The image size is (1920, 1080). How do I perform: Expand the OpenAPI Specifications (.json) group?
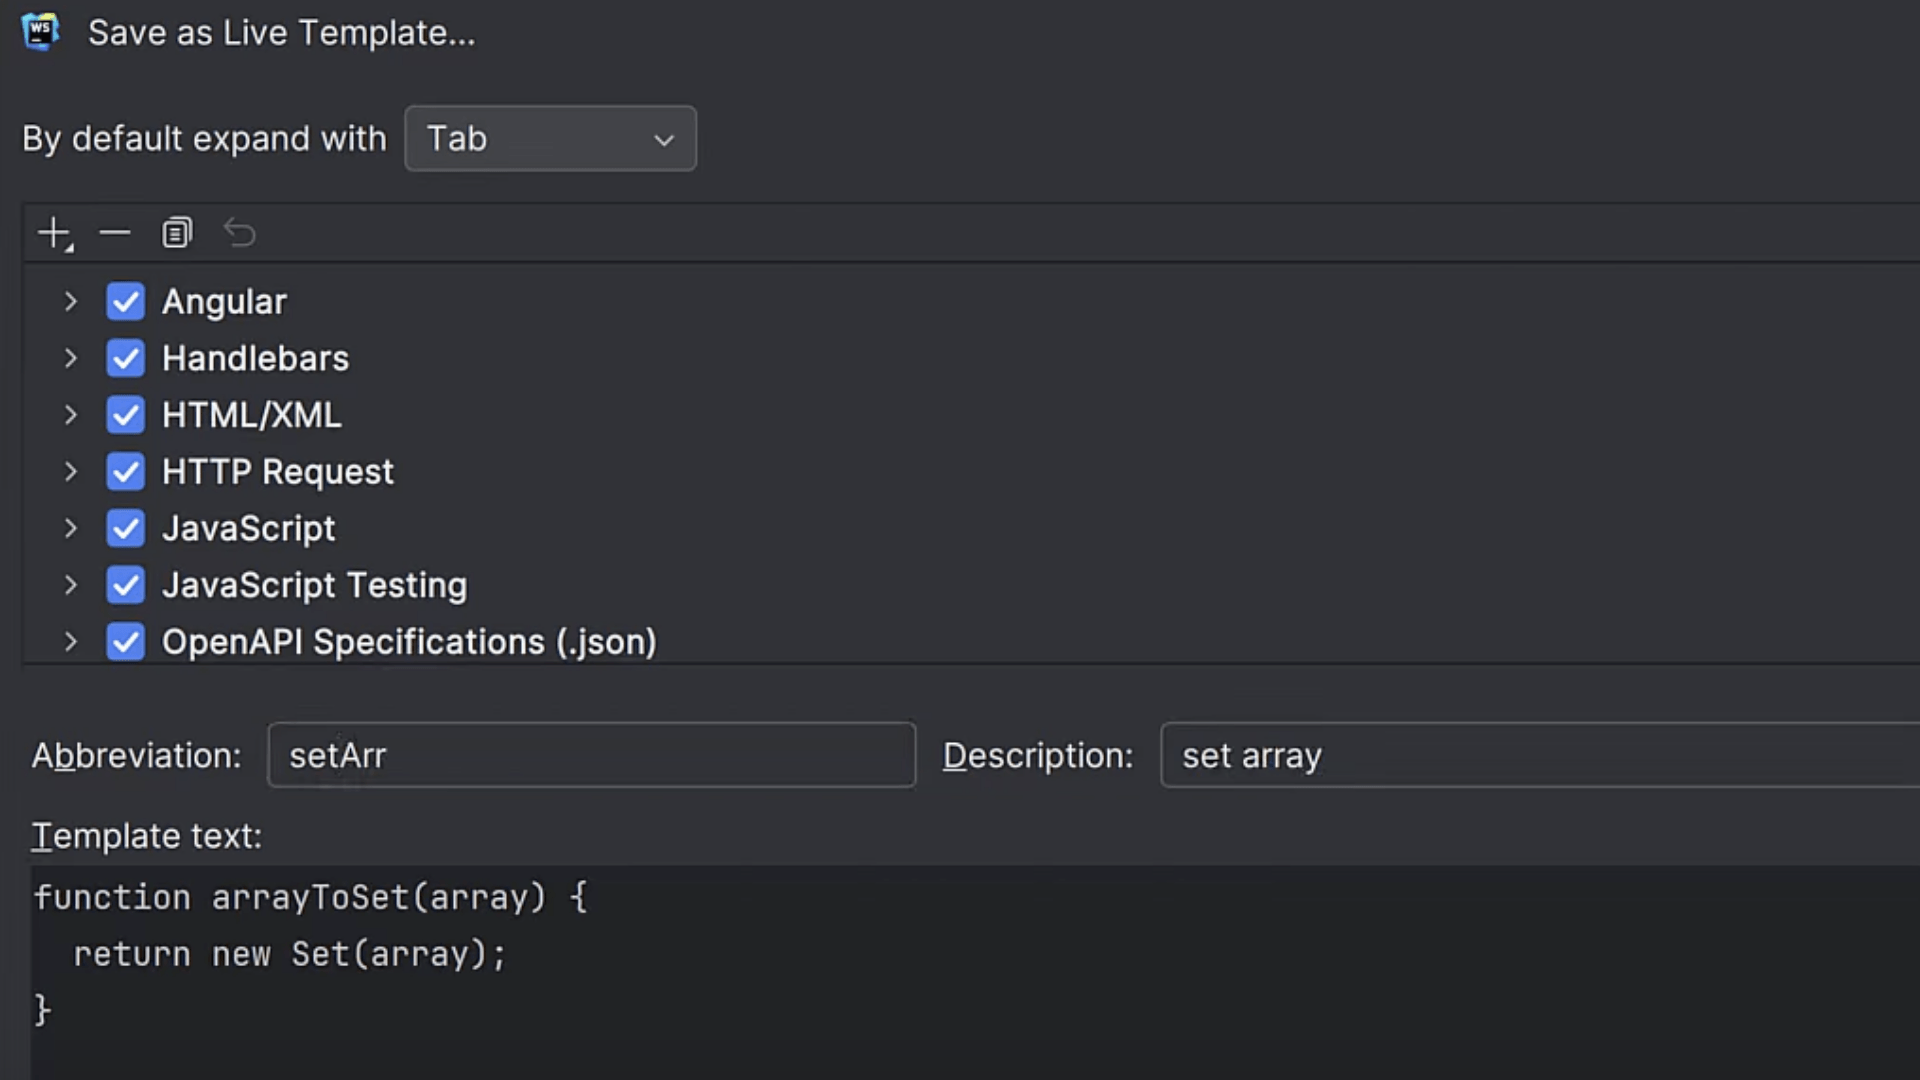point(70,642)
